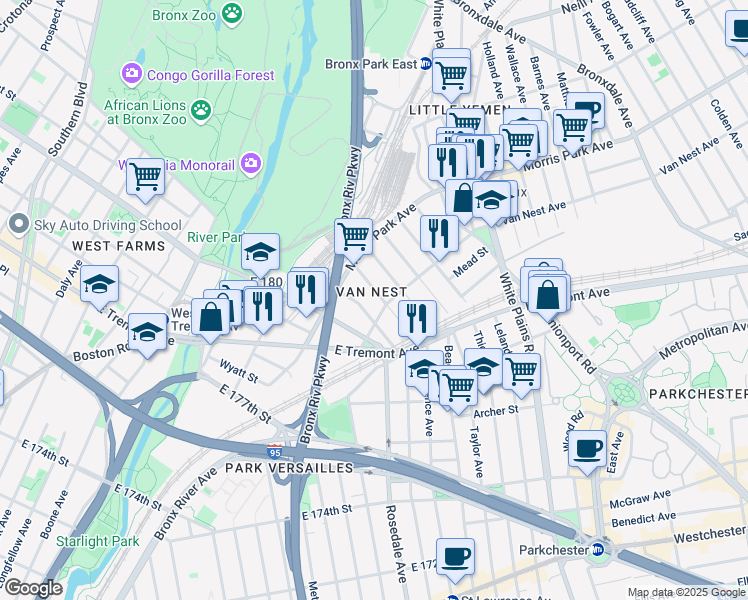Select the PARK VERSAILLES neighborhood label
Screen dimensions: 748x600
(x=289, y=468)
